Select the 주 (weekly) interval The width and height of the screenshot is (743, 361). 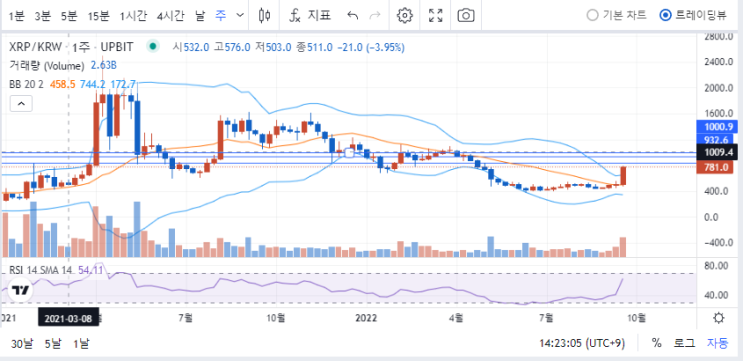[x=220, y=16]
